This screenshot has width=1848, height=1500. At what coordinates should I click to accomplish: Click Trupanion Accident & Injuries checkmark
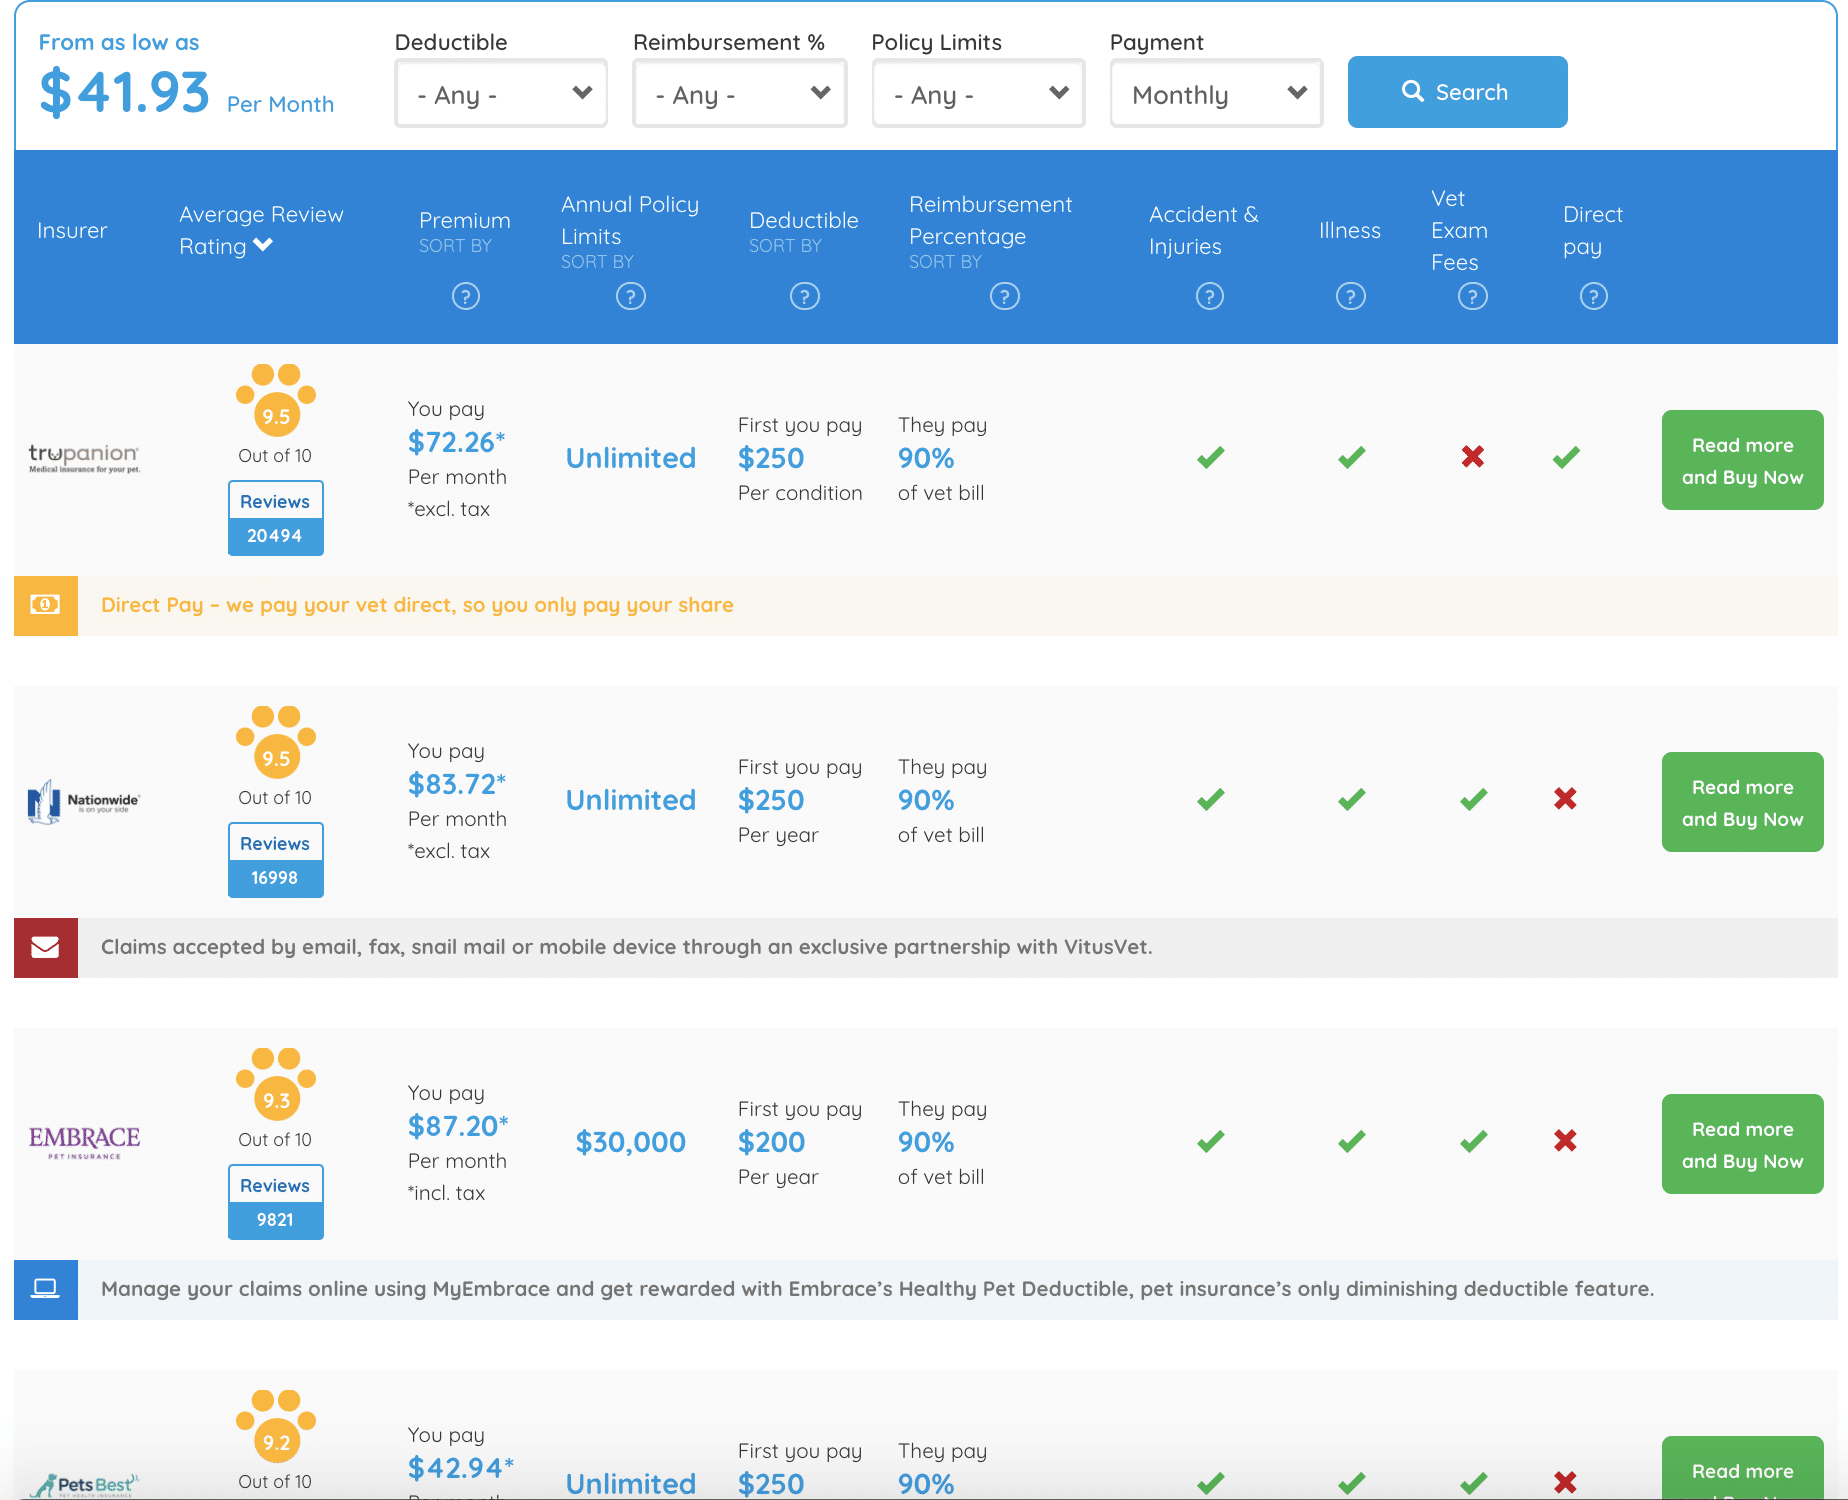click(x=1211, y=458)
